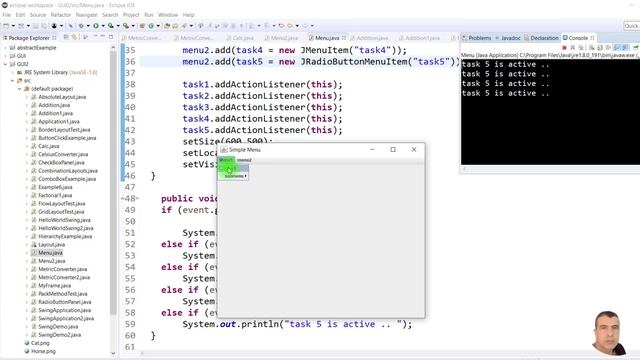Click the New file toolbar icon
This screenshot has width=640, height=360.
pyautogui.click(x=6, y=26)
